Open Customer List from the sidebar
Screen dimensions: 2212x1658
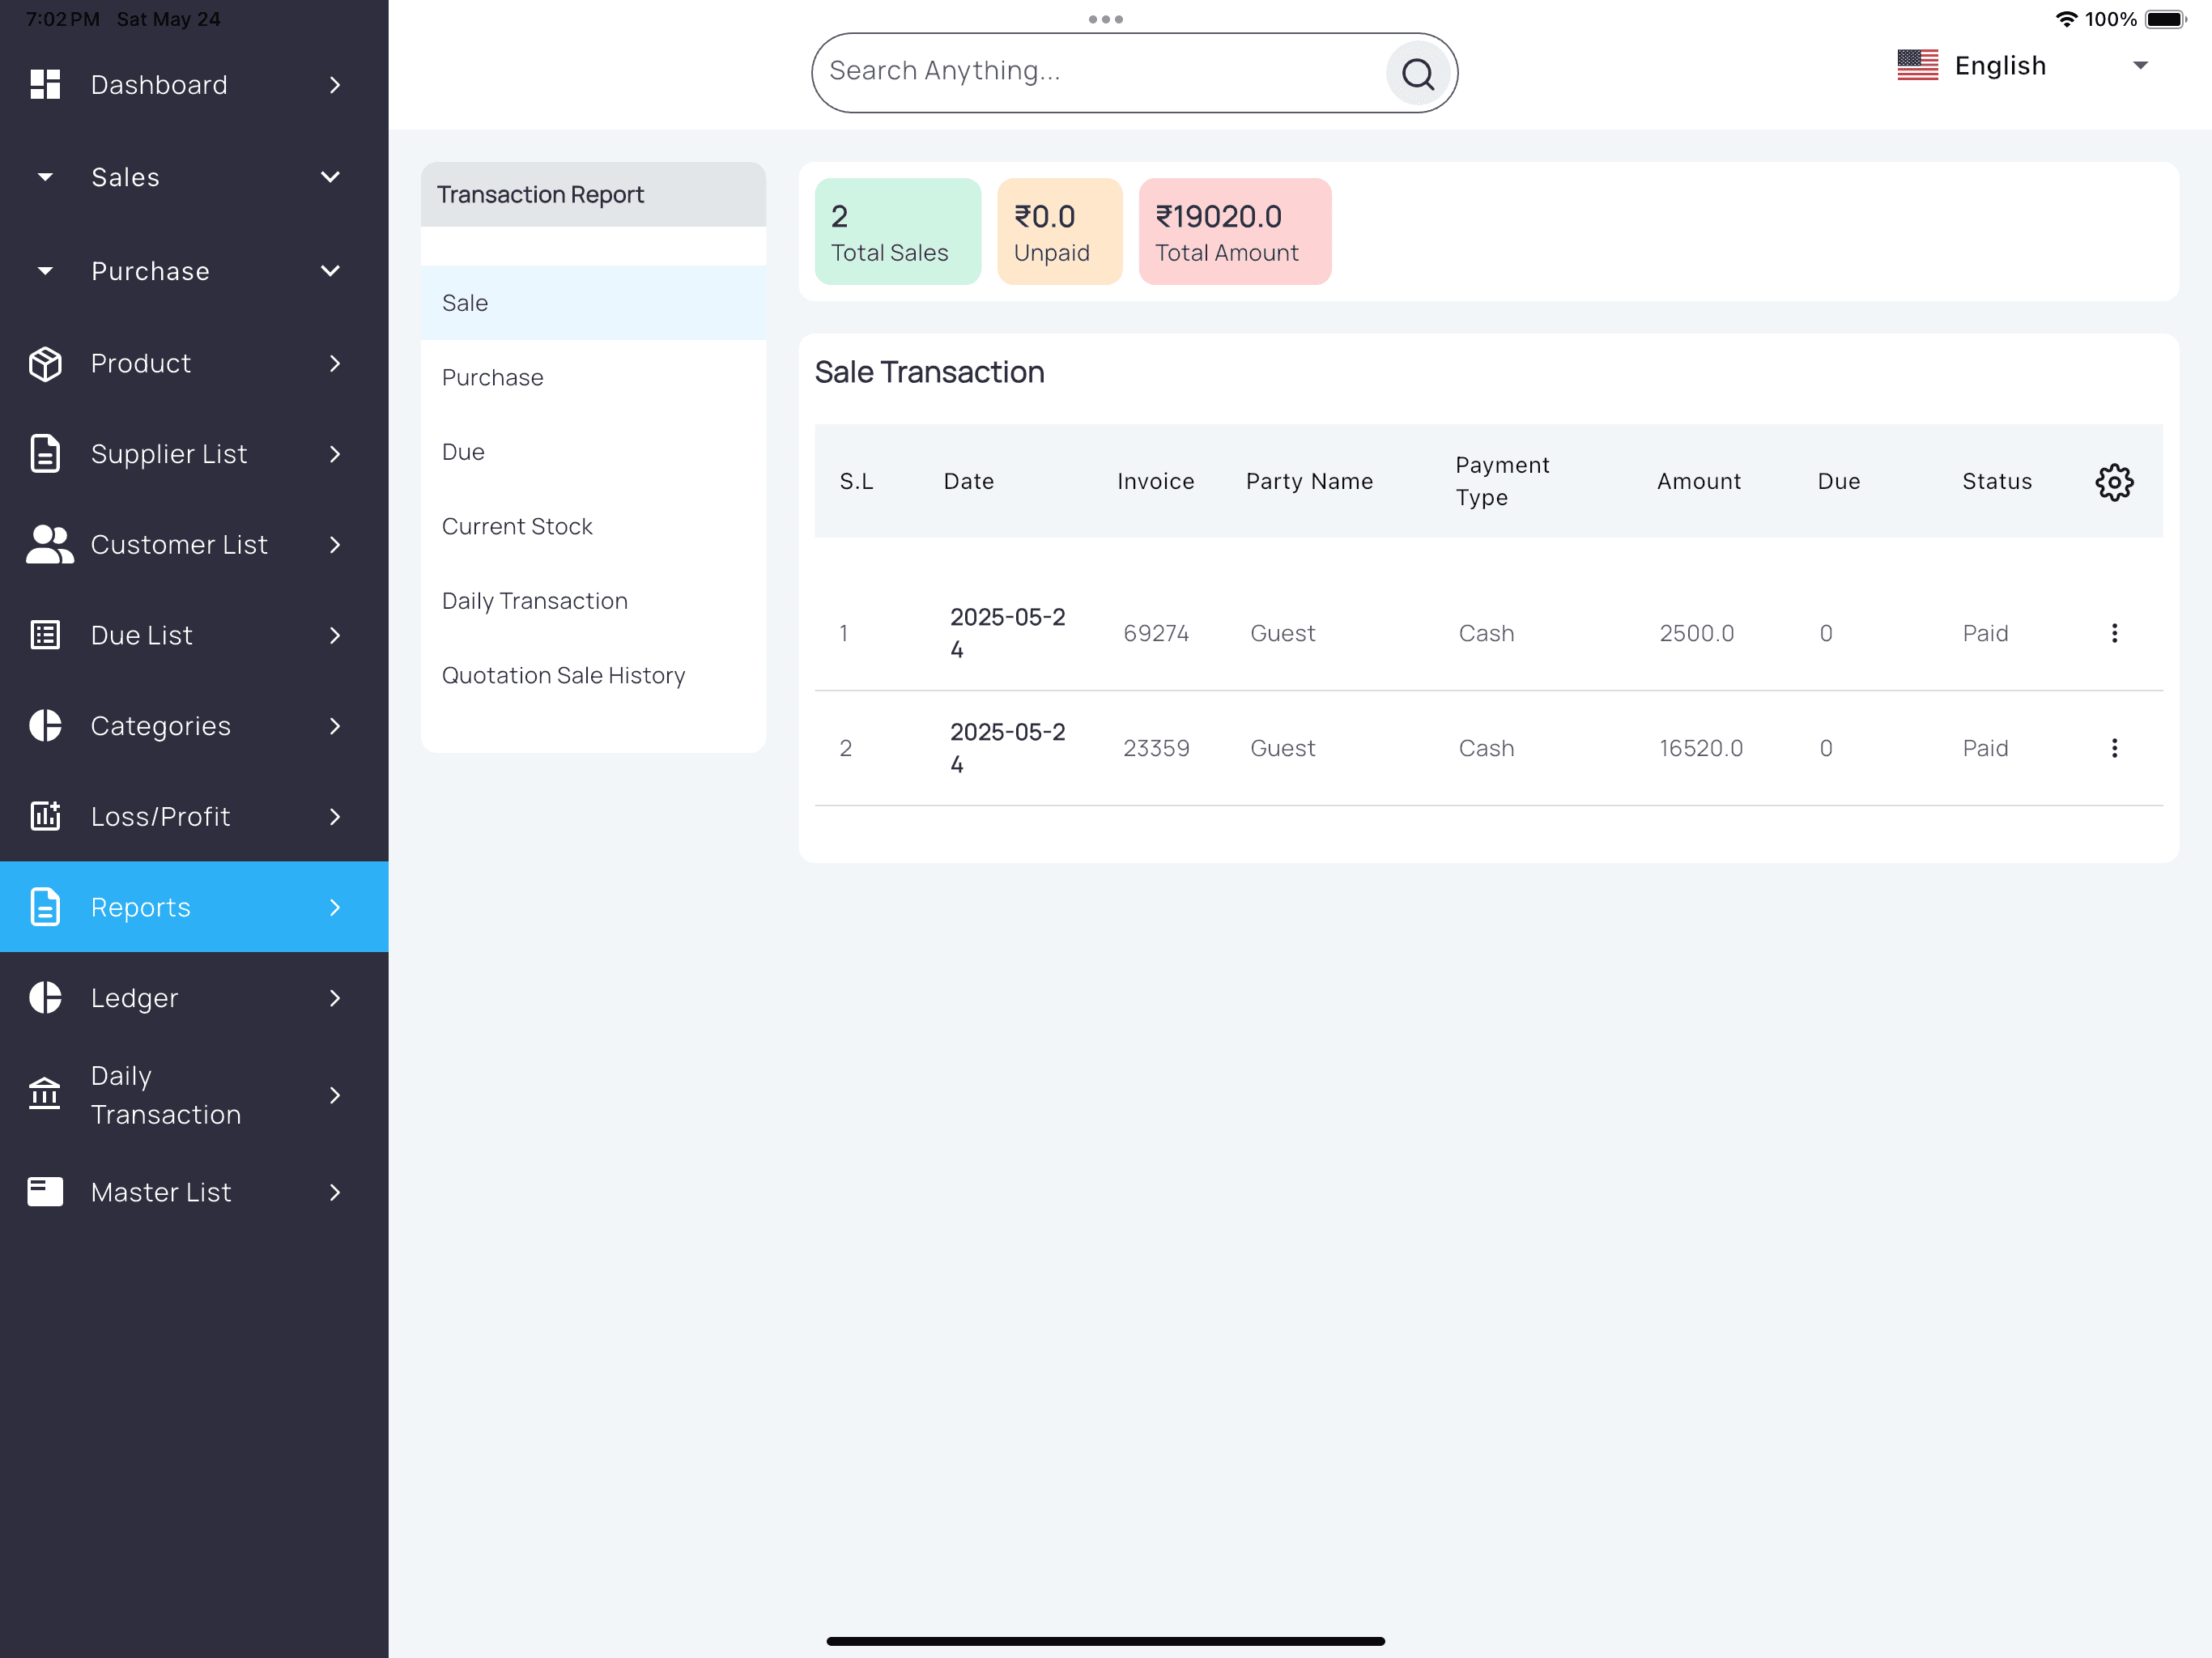click(194, 545)
